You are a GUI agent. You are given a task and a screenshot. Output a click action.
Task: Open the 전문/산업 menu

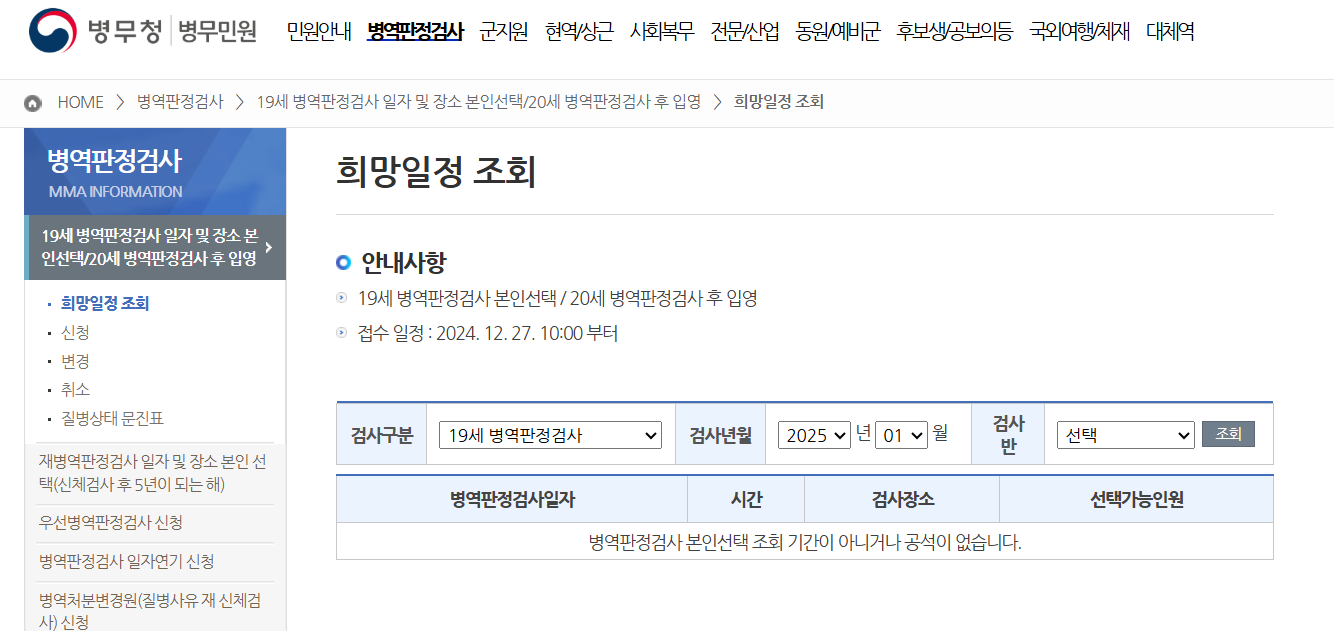pos(745,32)
